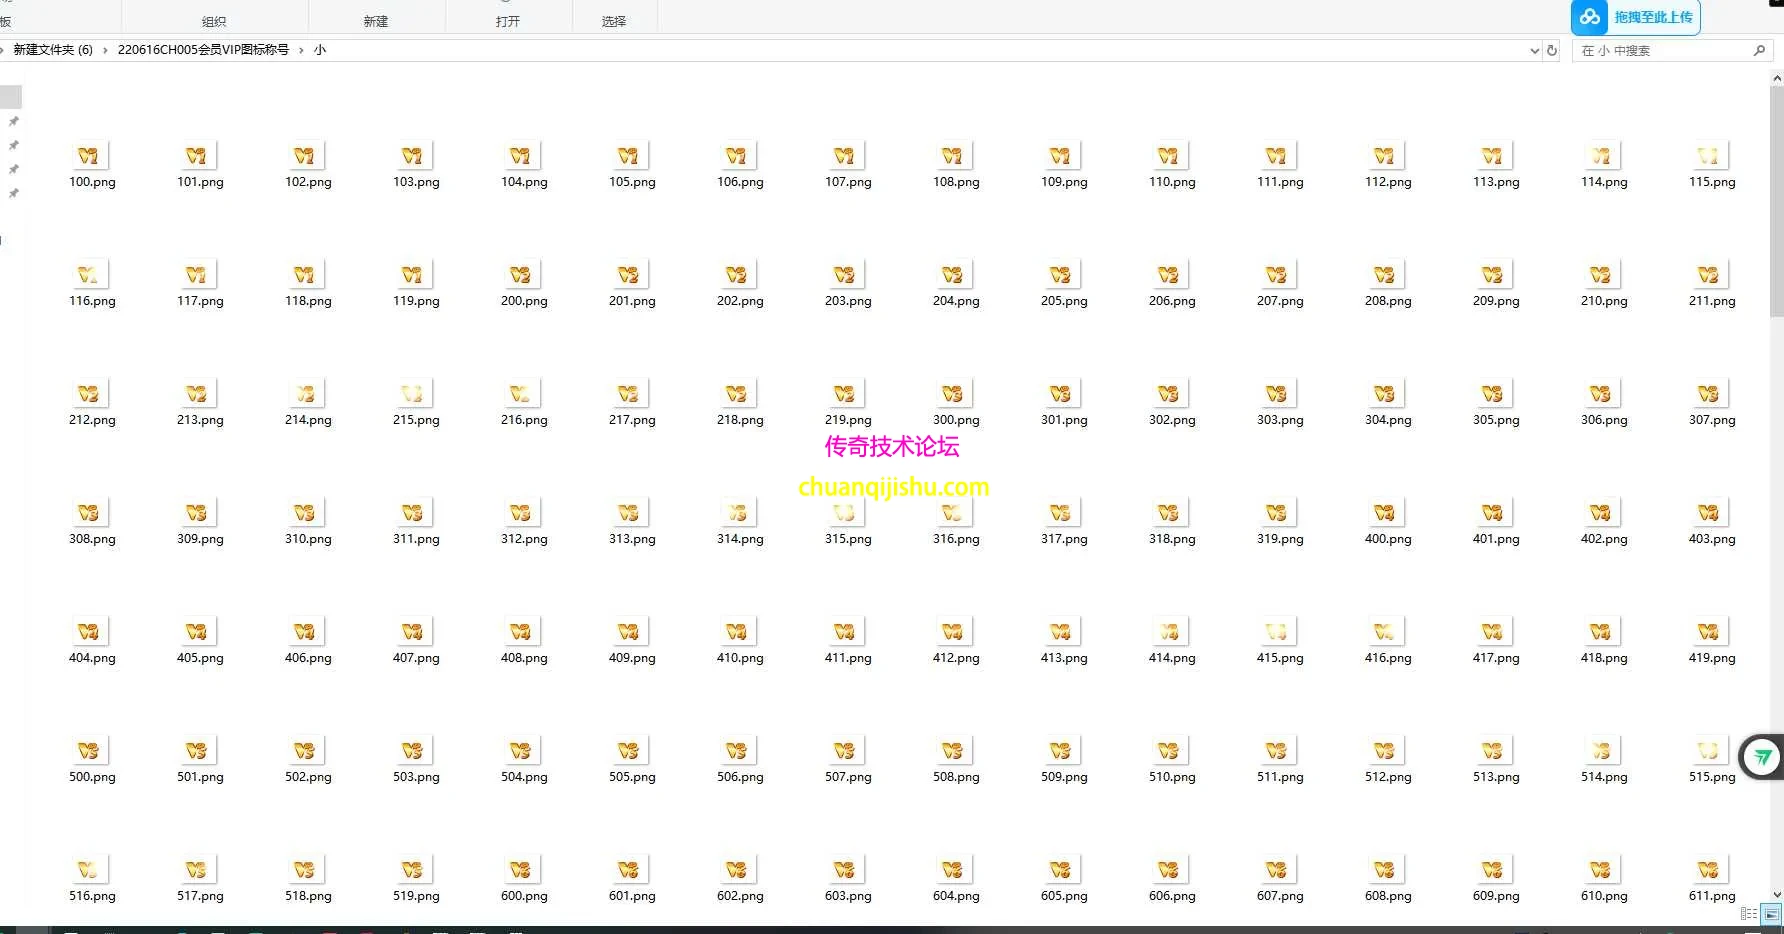Select the file name 219.png
Viewport: 1784px width, 934px height.
click(x=848, y=420)
